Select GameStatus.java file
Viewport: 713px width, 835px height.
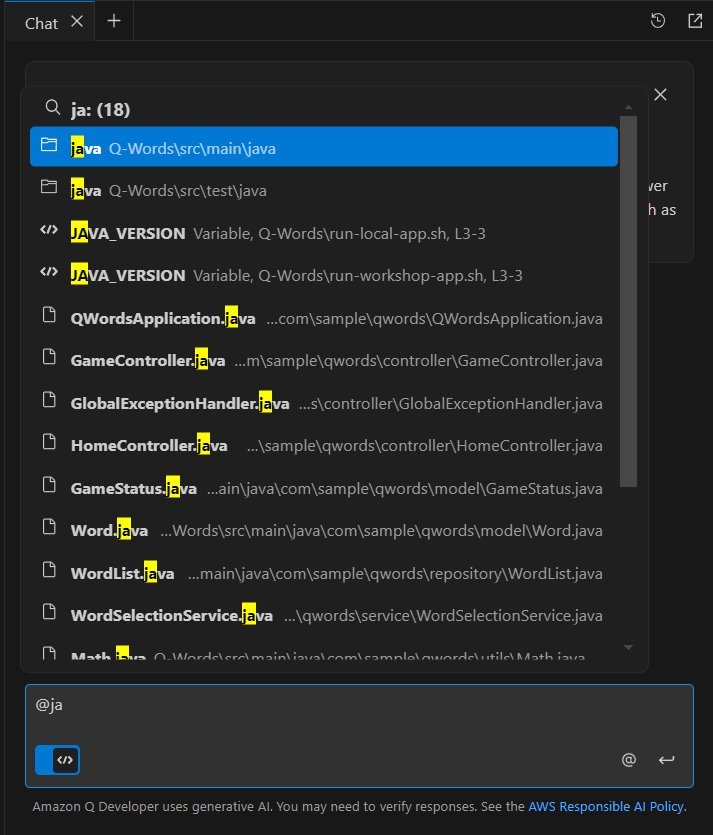(x=324, y=488)
